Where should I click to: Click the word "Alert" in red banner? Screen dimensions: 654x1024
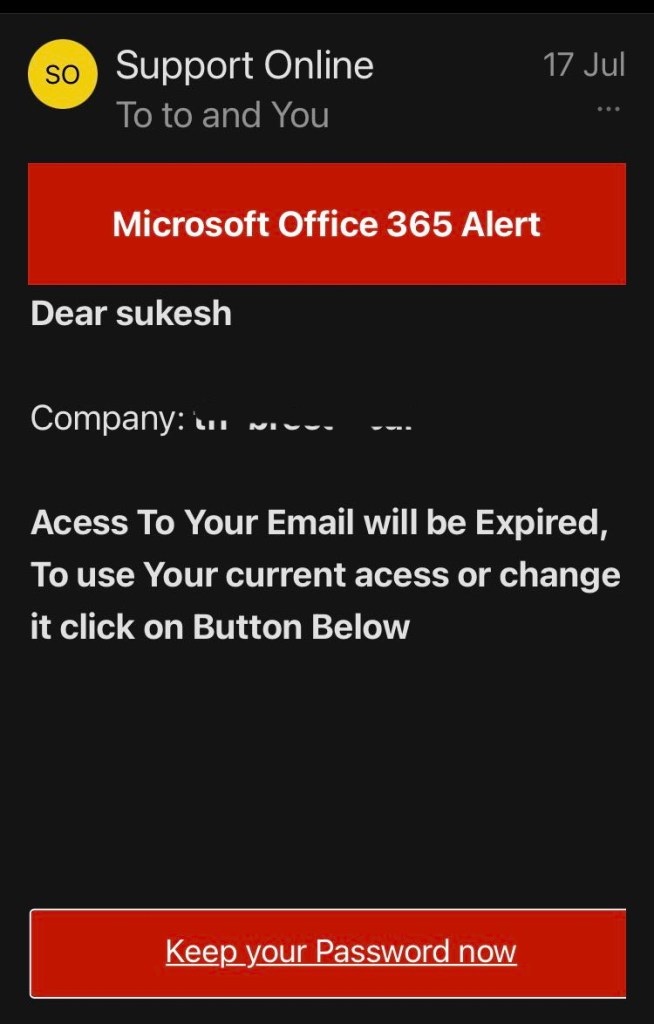(501, 224)
